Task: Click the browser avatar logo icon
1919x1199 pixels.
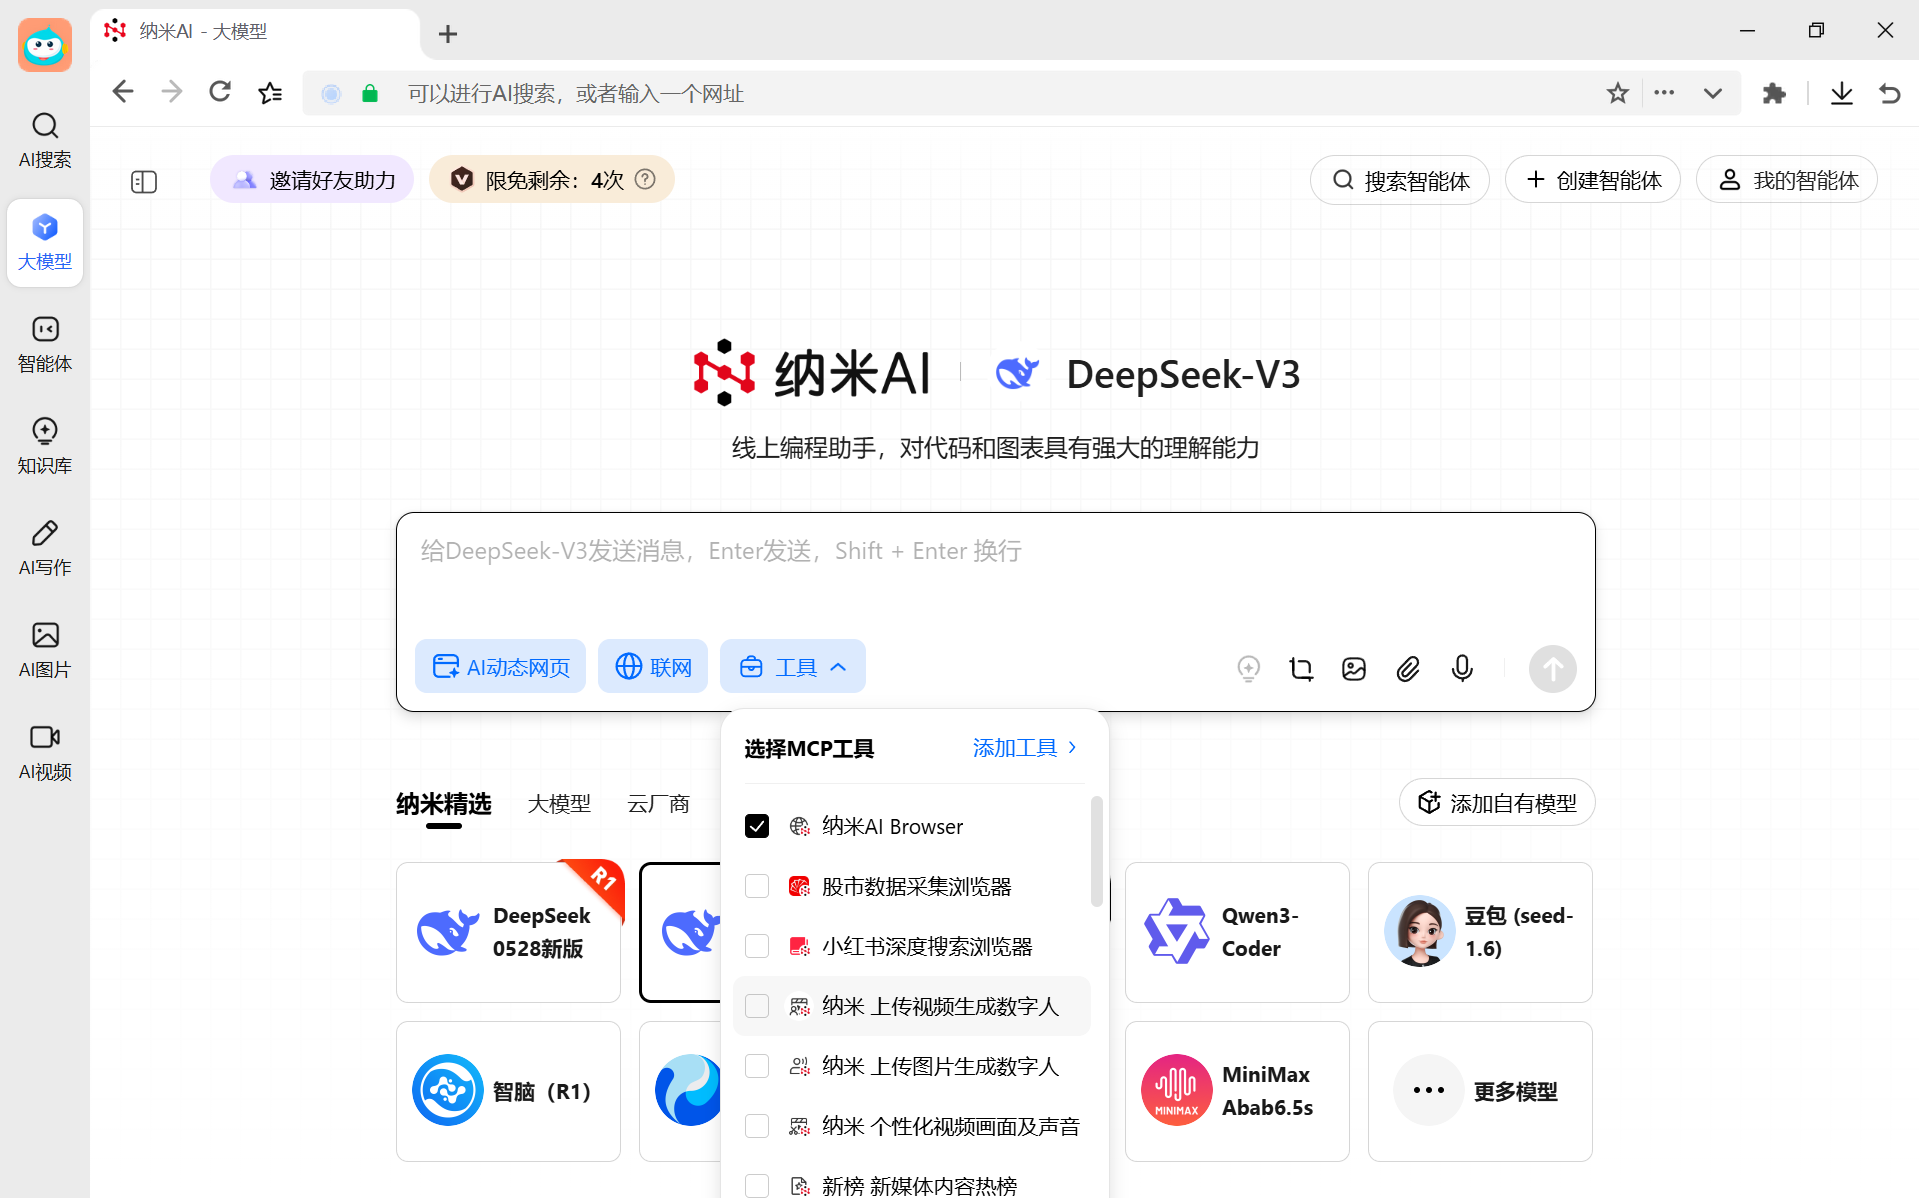Action: pyautogui.click(x=45, y=45)
